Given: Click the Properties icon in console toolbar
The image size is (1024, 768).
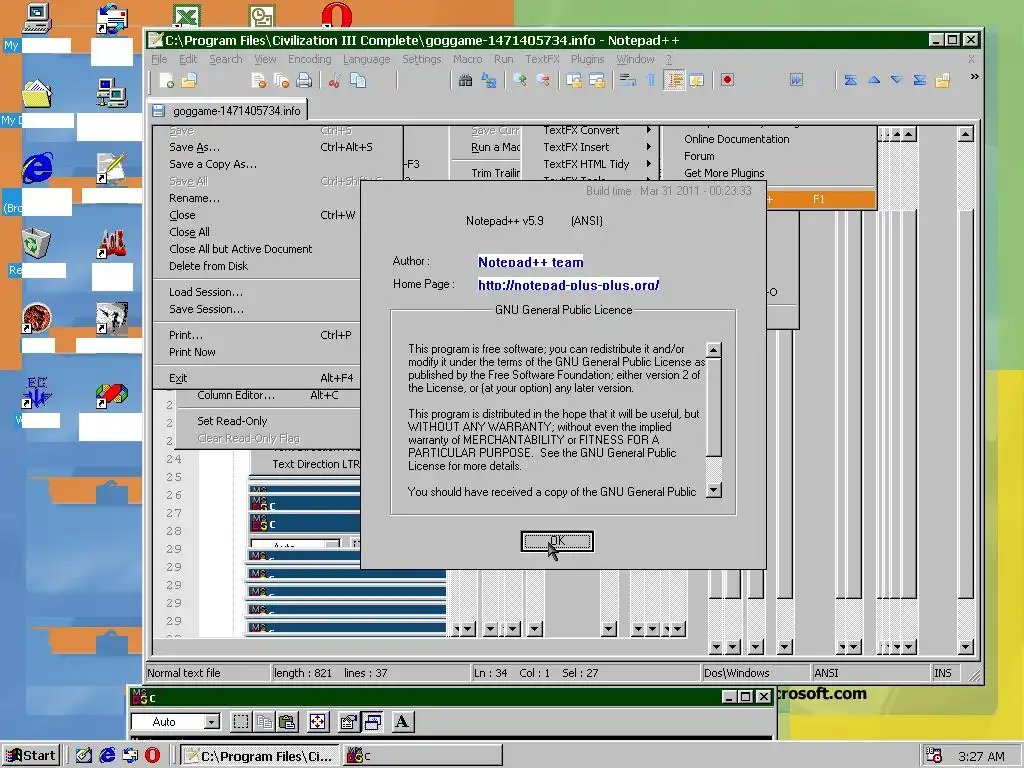Looking at the screenshot, I should point(349,722).
